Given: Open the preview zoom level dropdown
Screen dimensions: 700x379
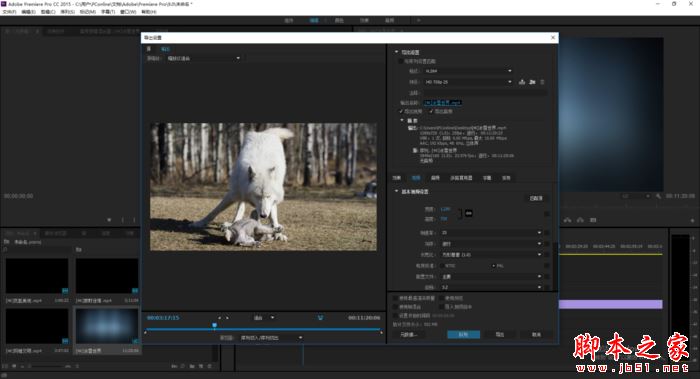Looking at the screenshot, I should (264, 318).
